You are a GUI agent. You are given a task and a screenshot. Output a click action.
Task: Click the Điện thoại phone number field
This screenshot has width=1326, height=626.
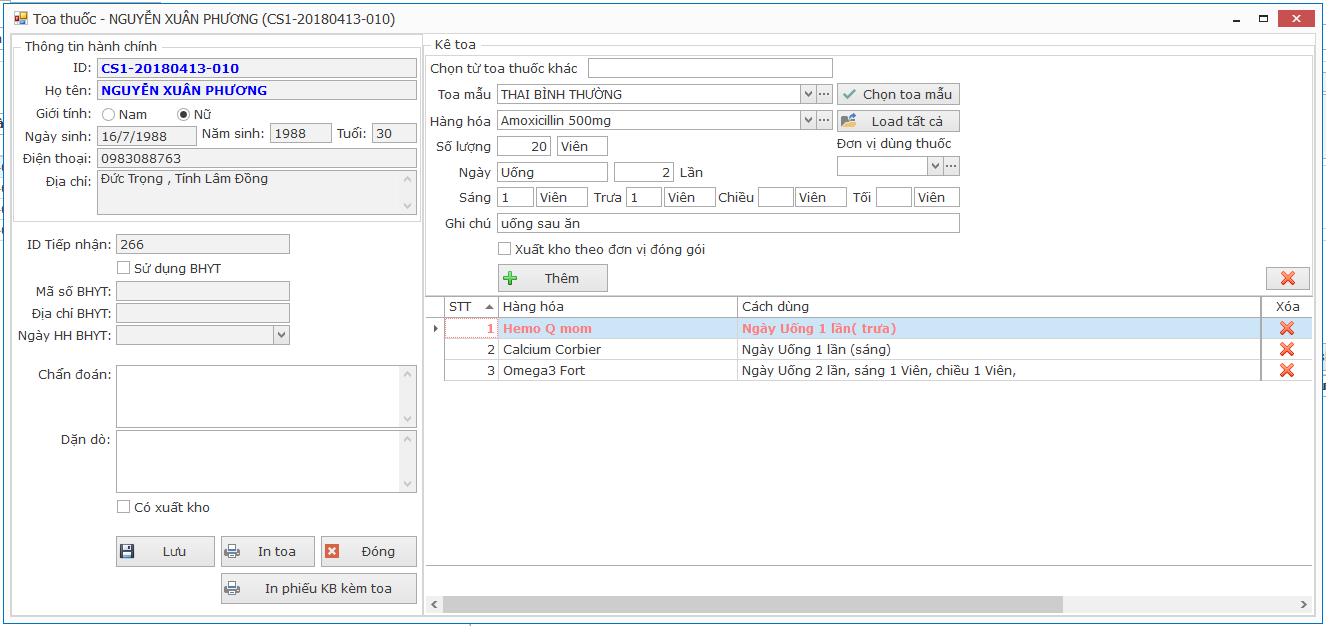coord(257,158)
